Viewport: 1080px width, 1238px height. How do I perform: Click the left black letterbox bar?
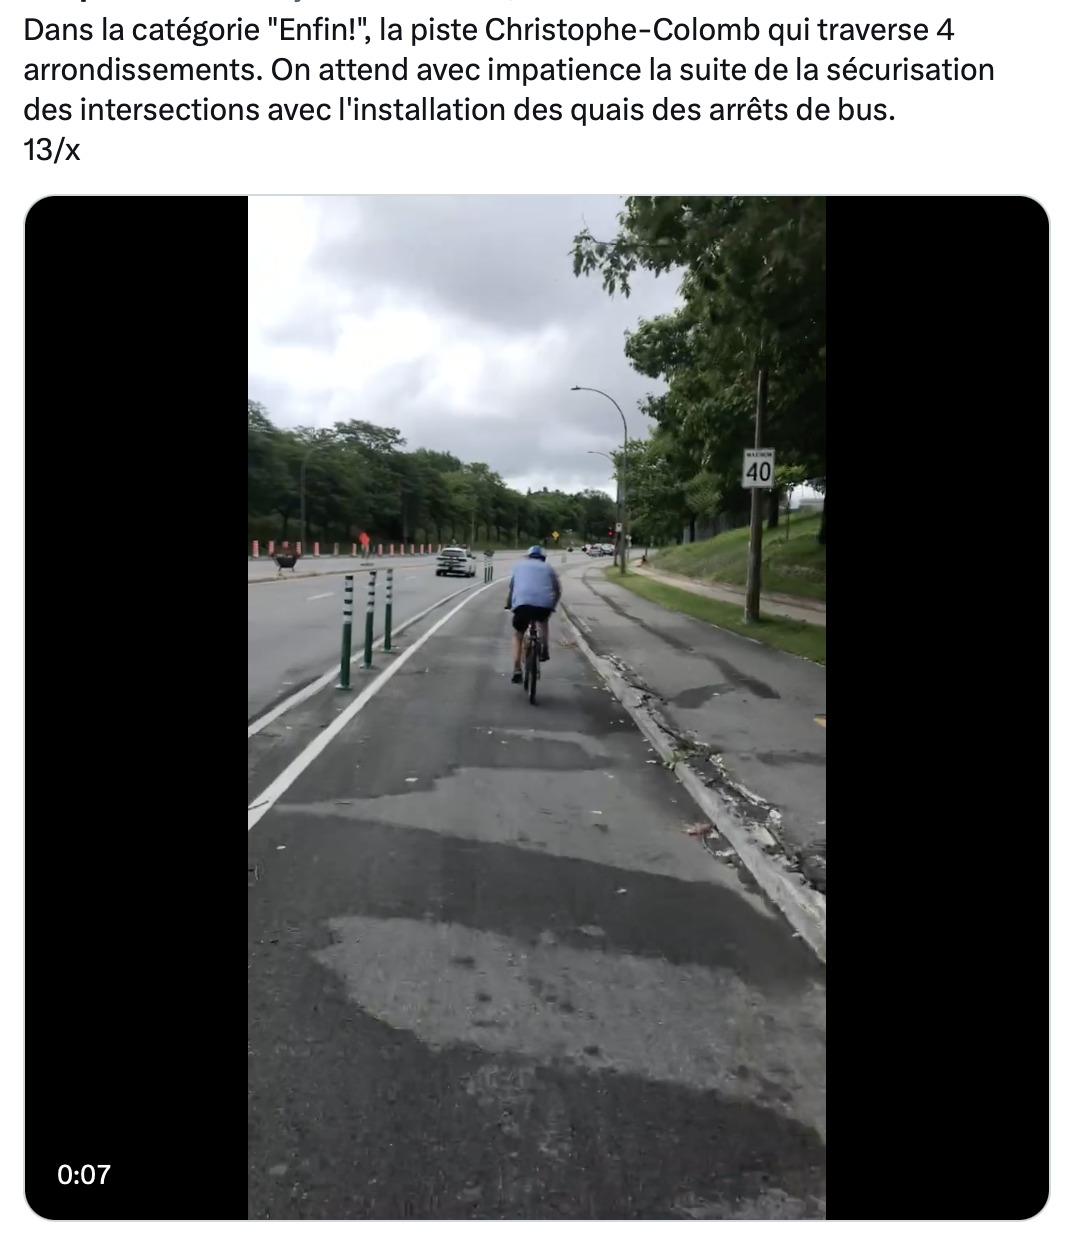[x=137, y=707]
